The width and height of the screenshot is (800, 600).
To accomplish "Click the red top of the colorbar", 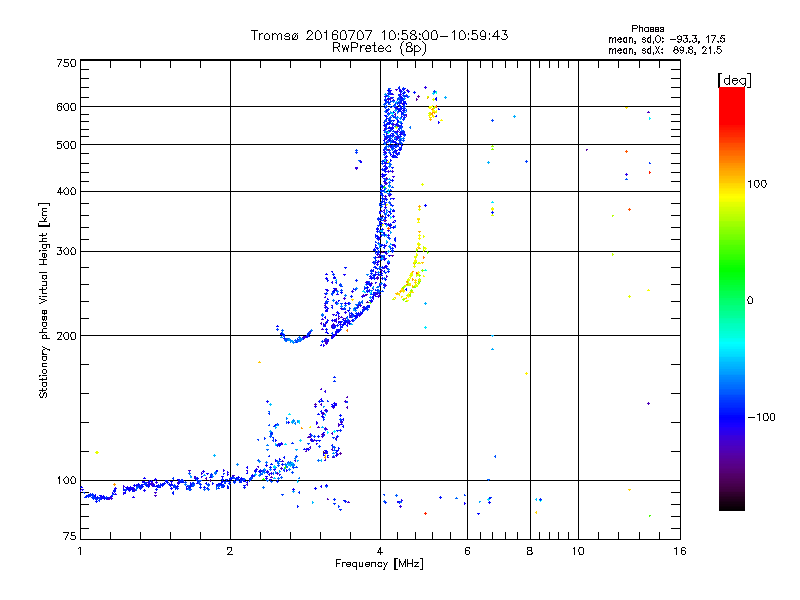I will click(732, 97).
